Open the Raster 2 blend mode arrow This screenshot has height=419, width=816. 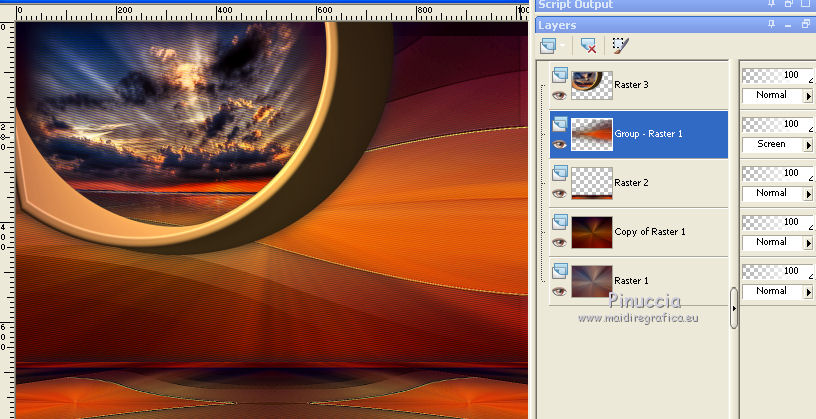[x=808, y=194]
